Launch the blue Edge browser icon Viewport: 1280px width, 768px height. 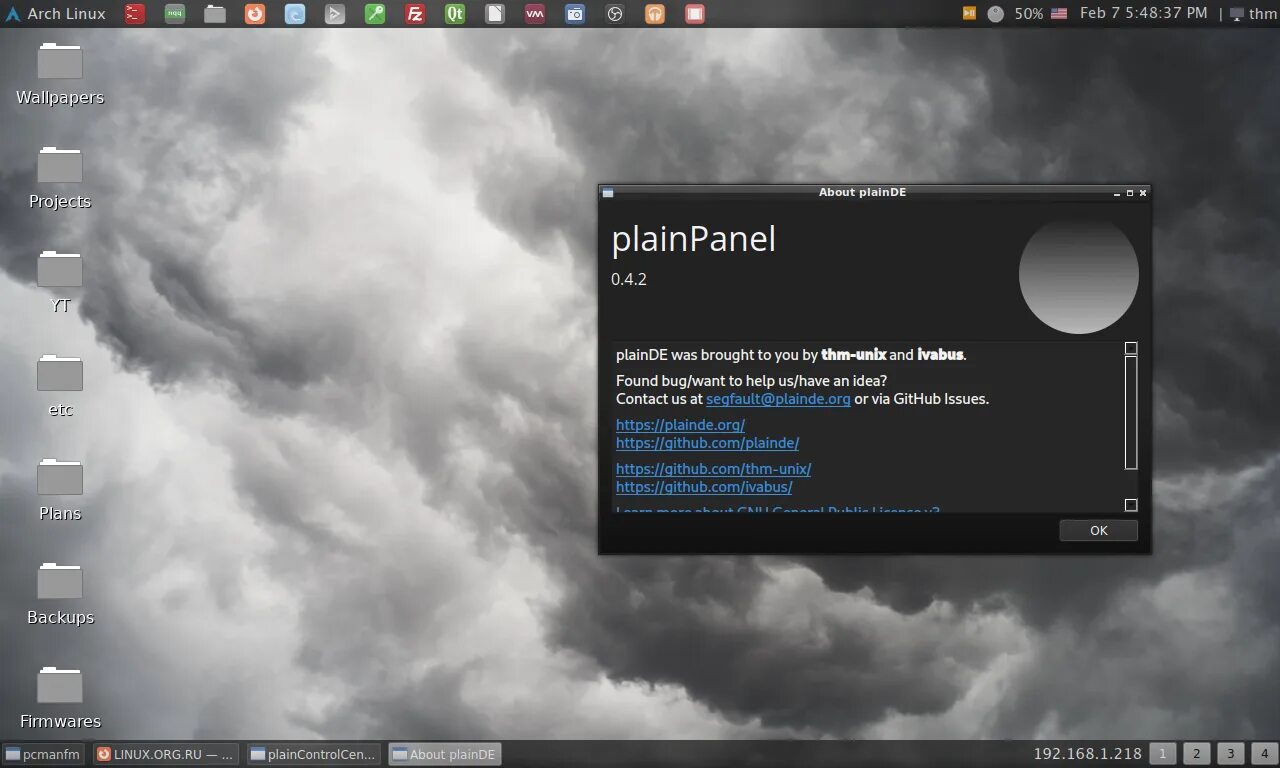click(x=295, y=14)
